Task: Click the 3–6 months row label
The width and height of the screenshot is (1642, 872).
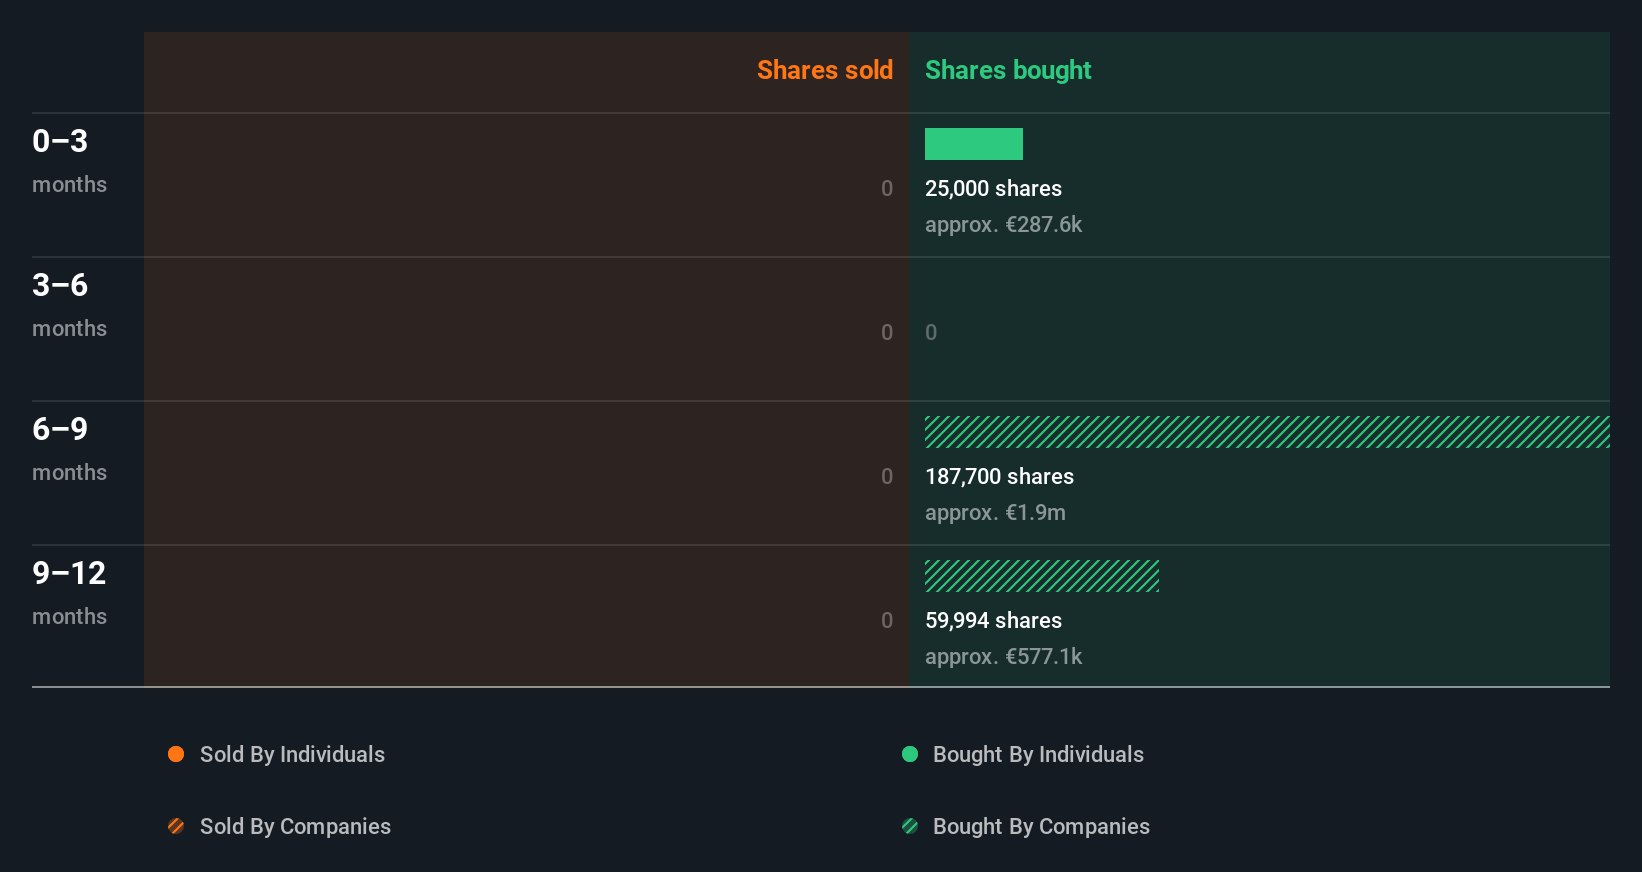Action: click(x=69, y=305)
